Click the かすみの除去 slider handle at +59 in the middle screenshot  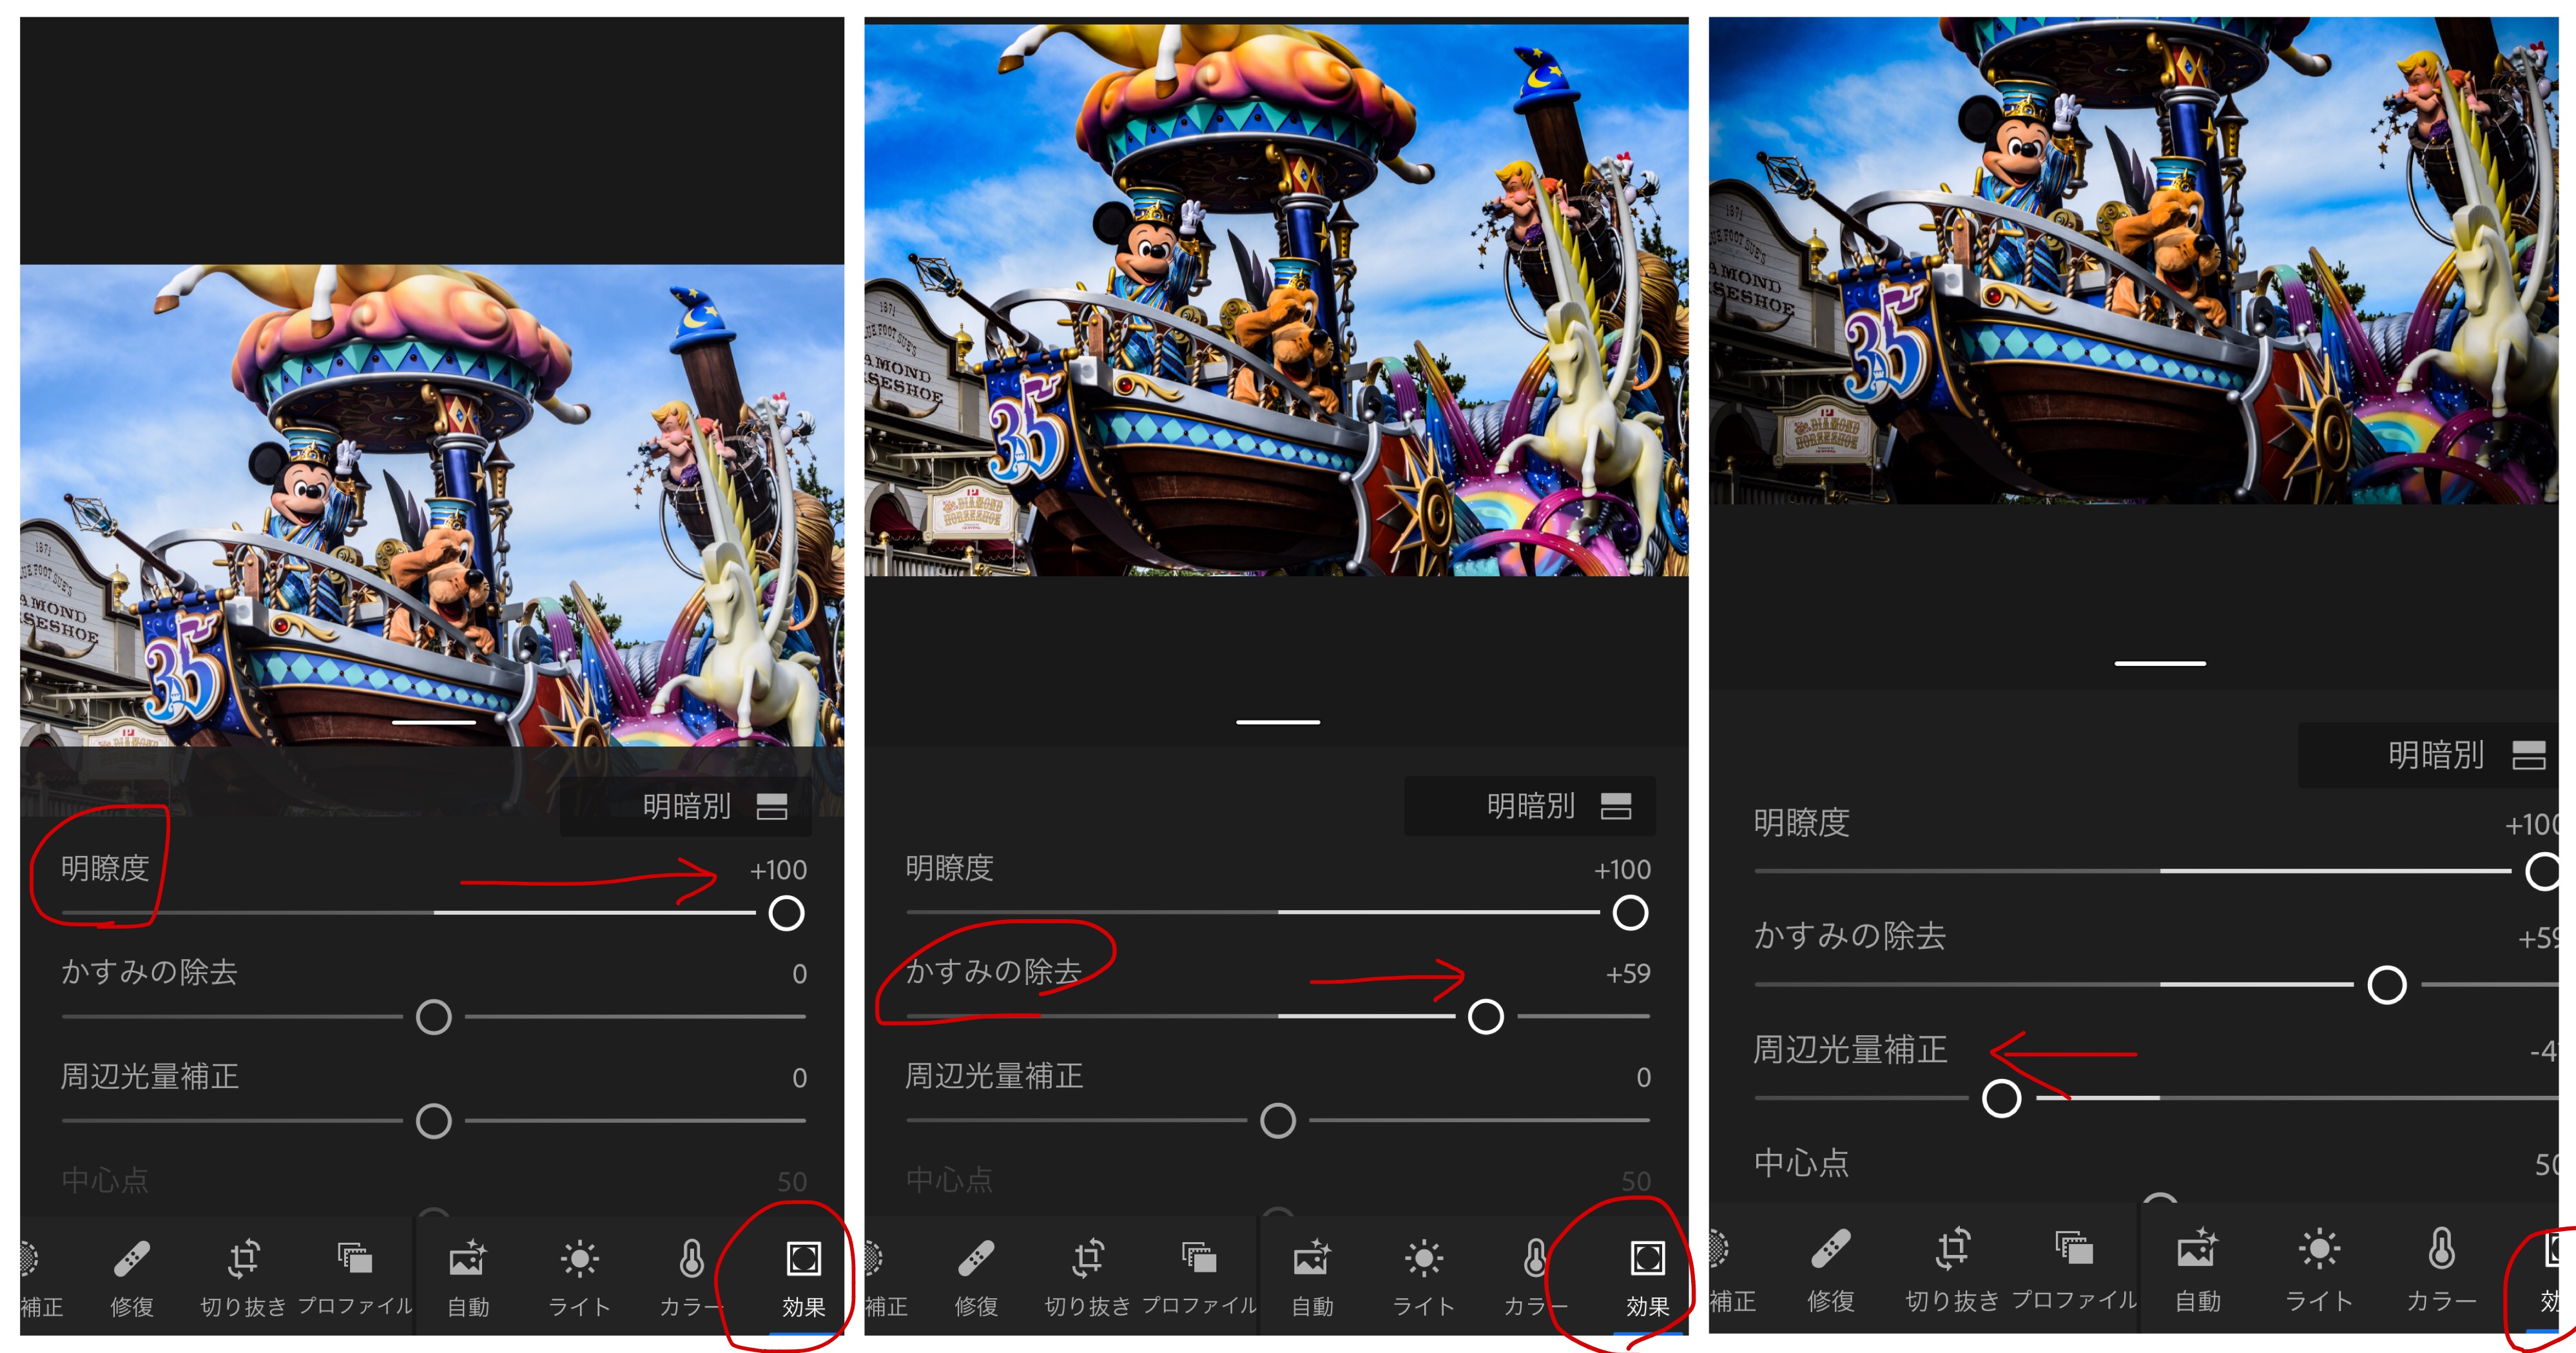point(1485,1017)
